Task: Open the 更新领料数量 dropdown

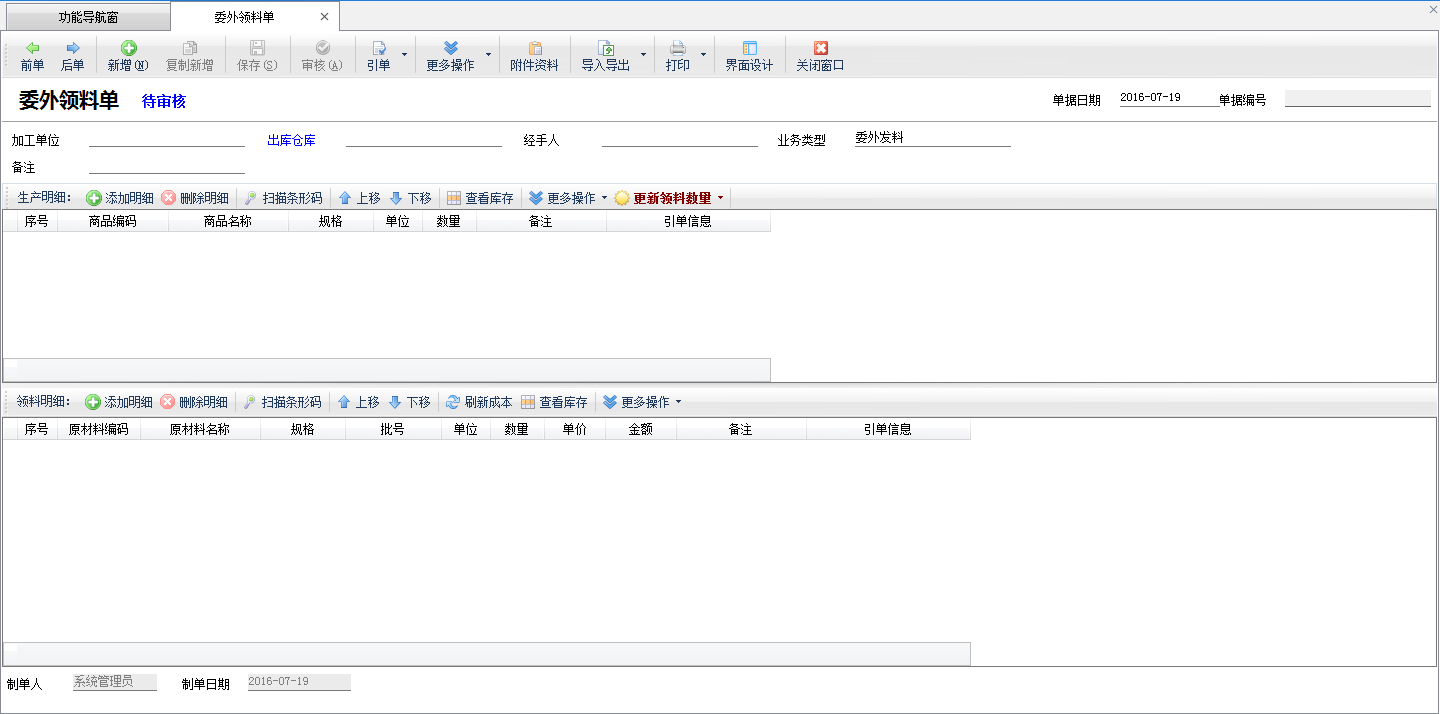Action: click(x=720, y=198)
